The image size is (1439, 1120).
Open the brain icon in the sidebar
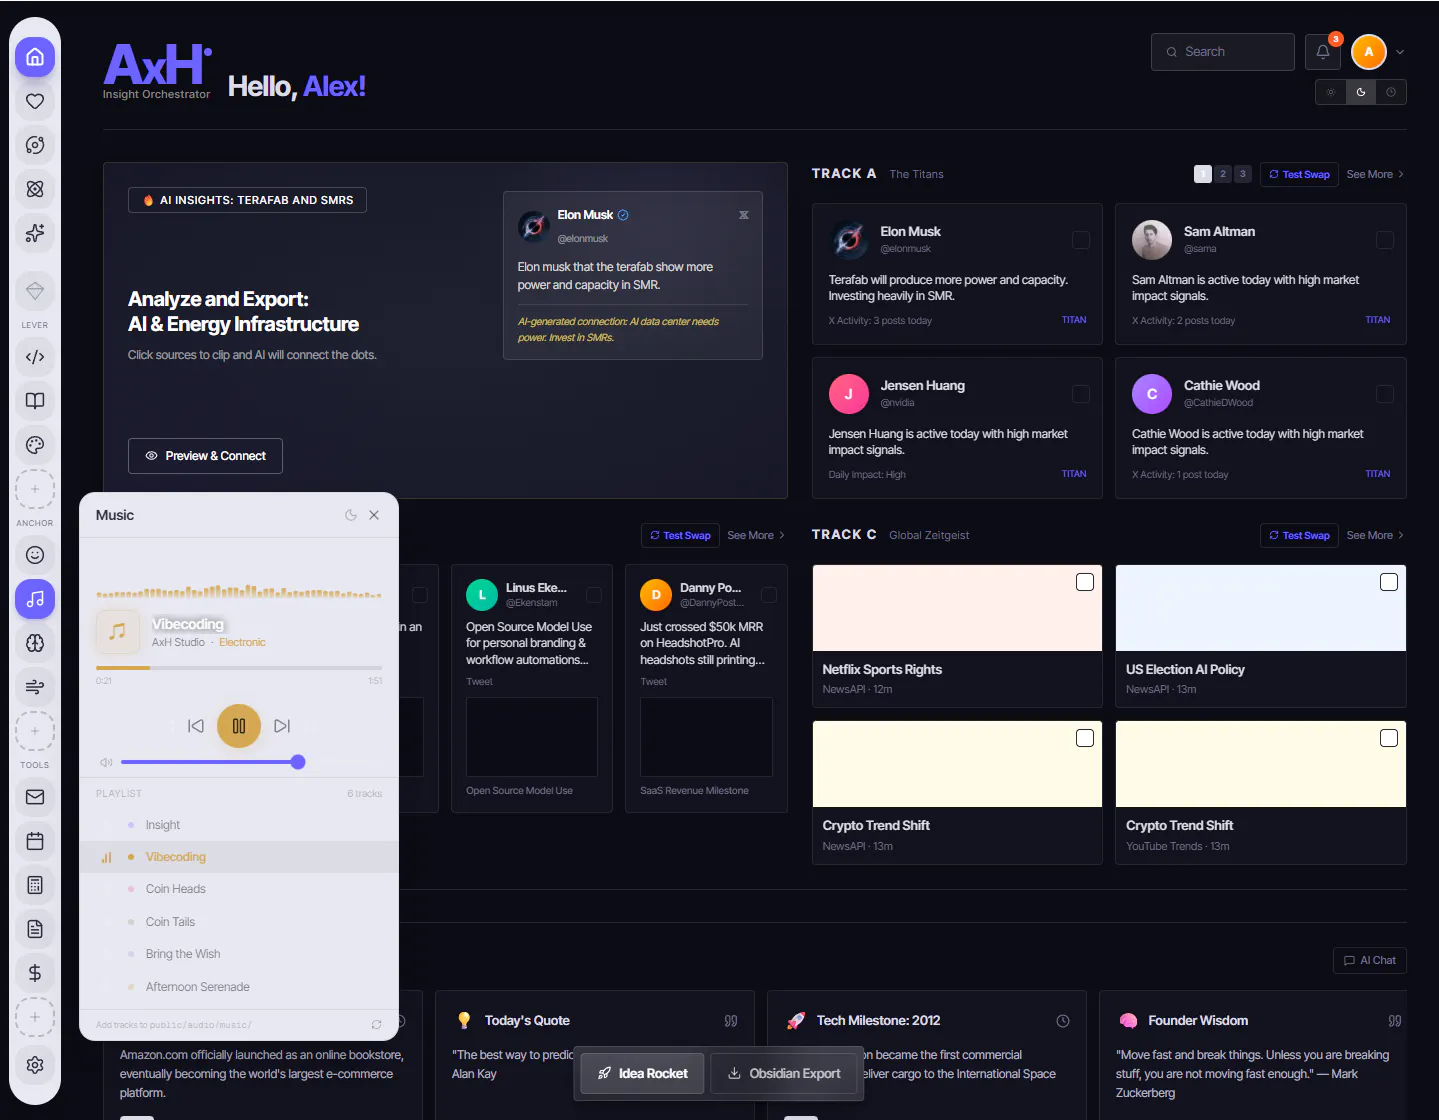point(35,643)
